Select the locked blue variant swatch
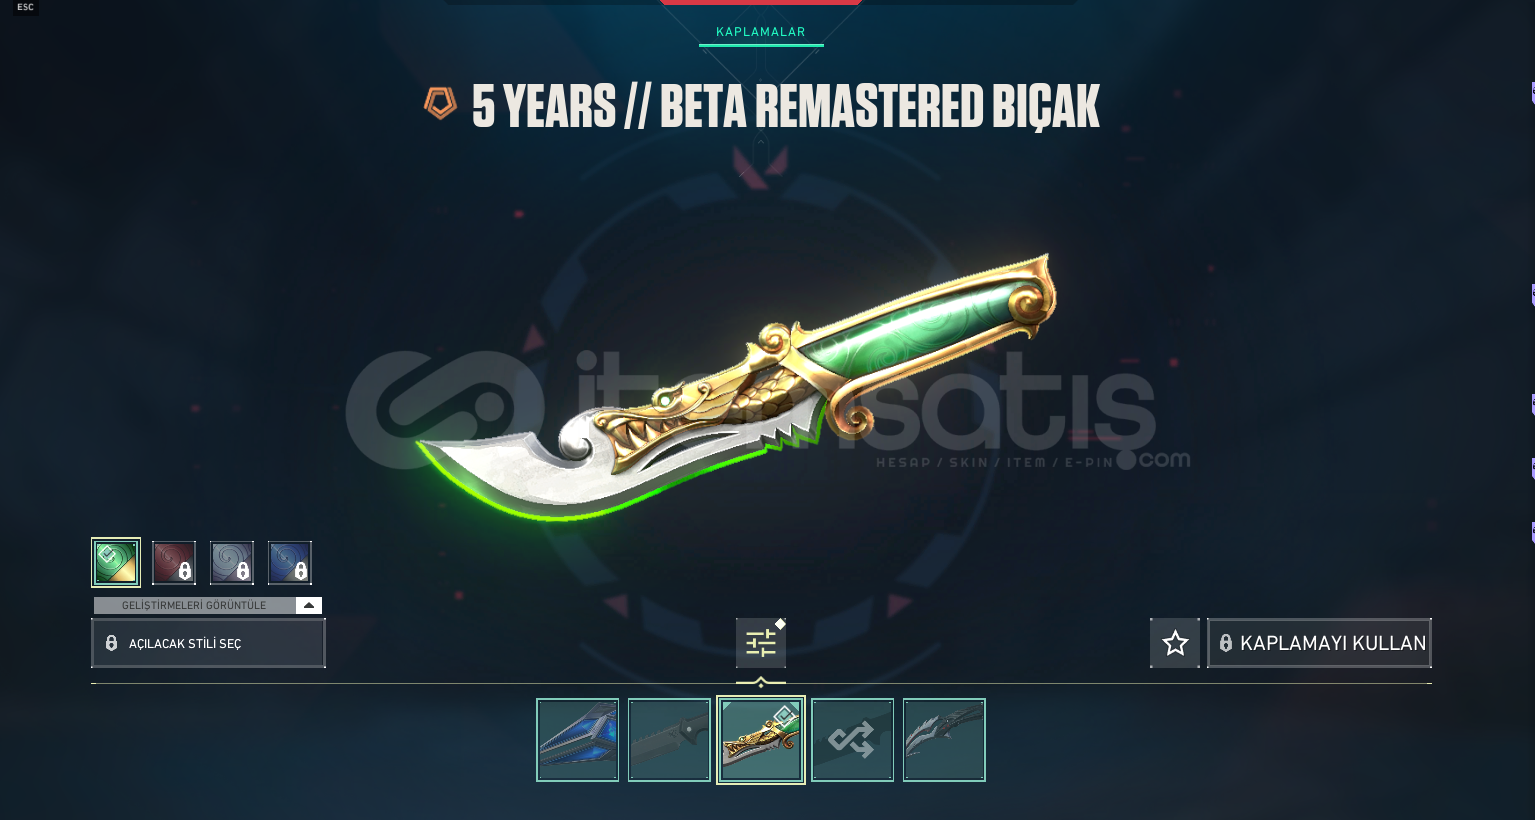Screen dimensions: 1535x820 click(290, 562)
